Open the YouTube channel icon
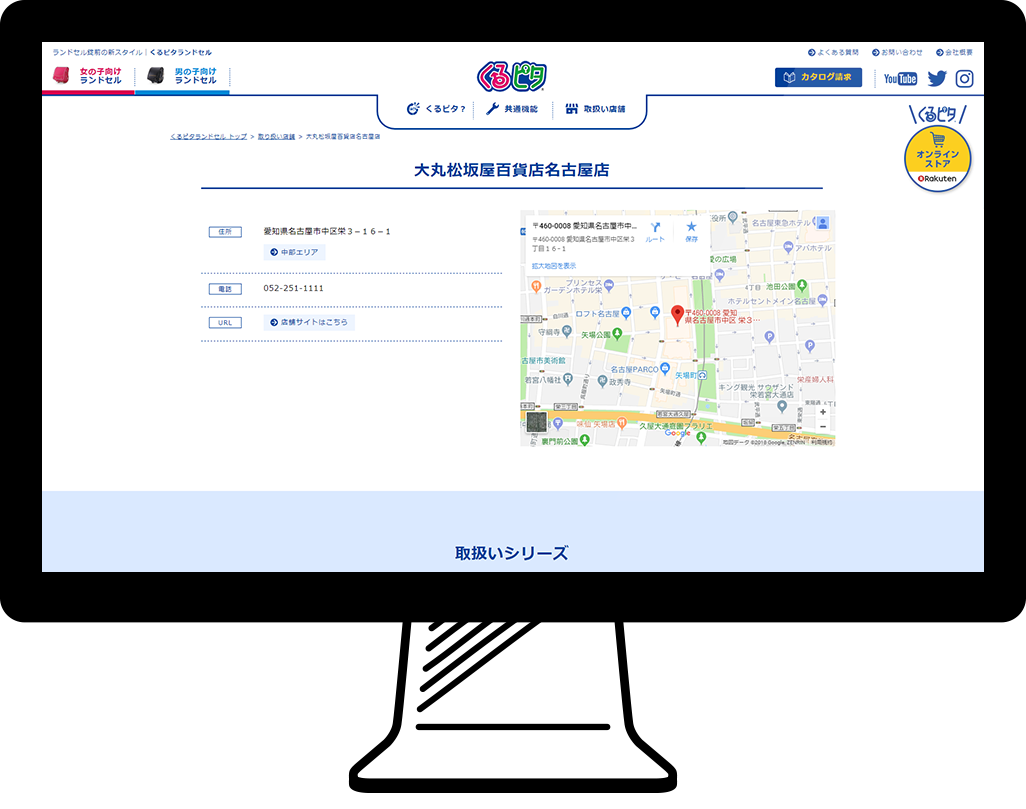Screen dimensions: 1026x809 click(900, 79)
